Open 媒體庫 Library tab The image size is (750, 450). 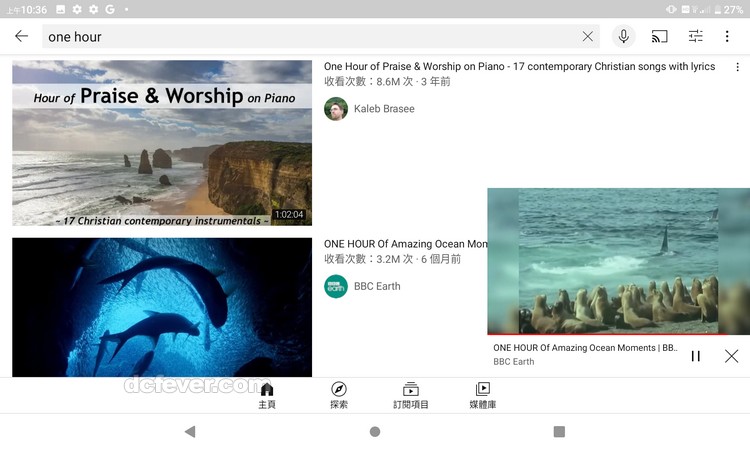pos(483,395)
